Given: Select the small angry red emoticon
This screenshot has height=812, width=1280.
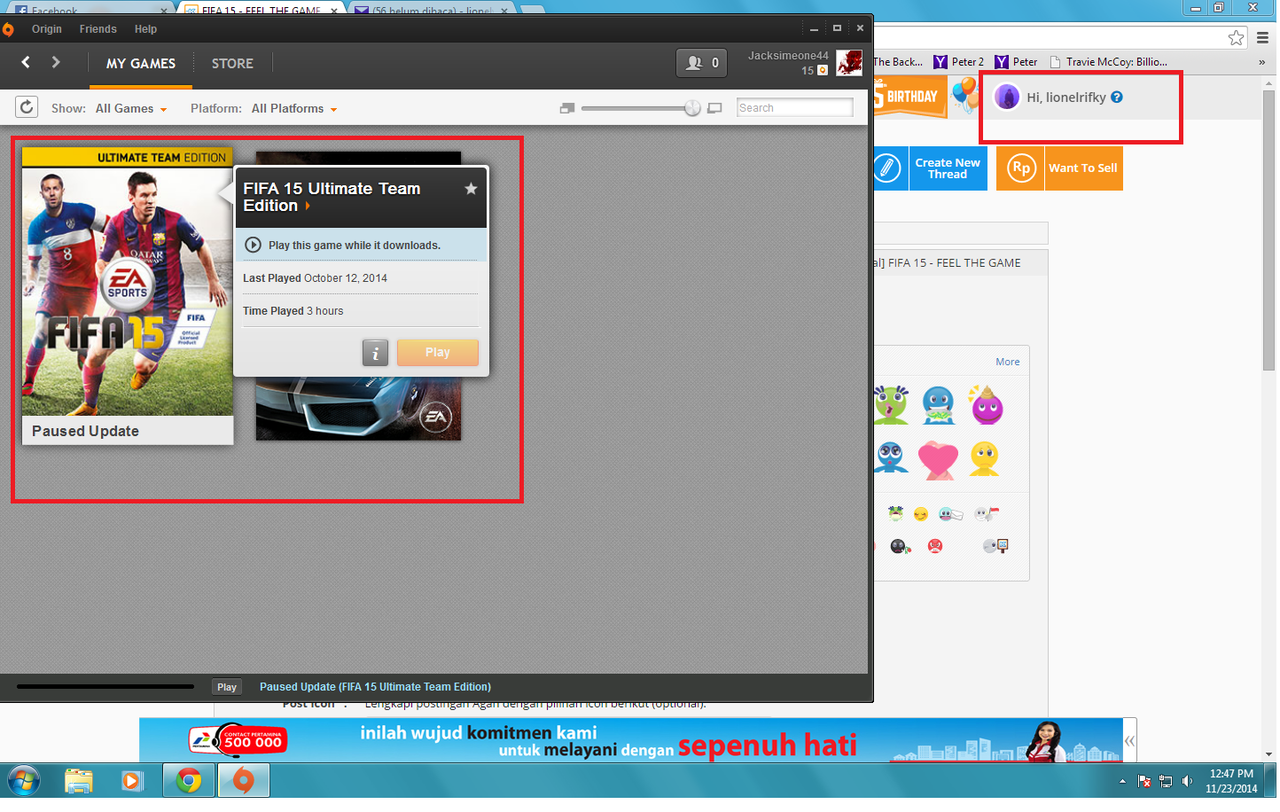Looking at the screenshot, I should click(x=935, y=546).
